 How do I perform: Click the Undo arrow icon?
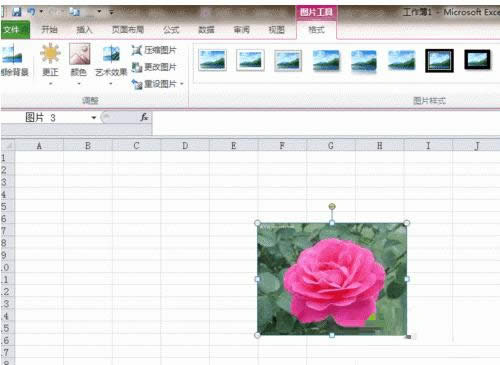tap(31, 12)
